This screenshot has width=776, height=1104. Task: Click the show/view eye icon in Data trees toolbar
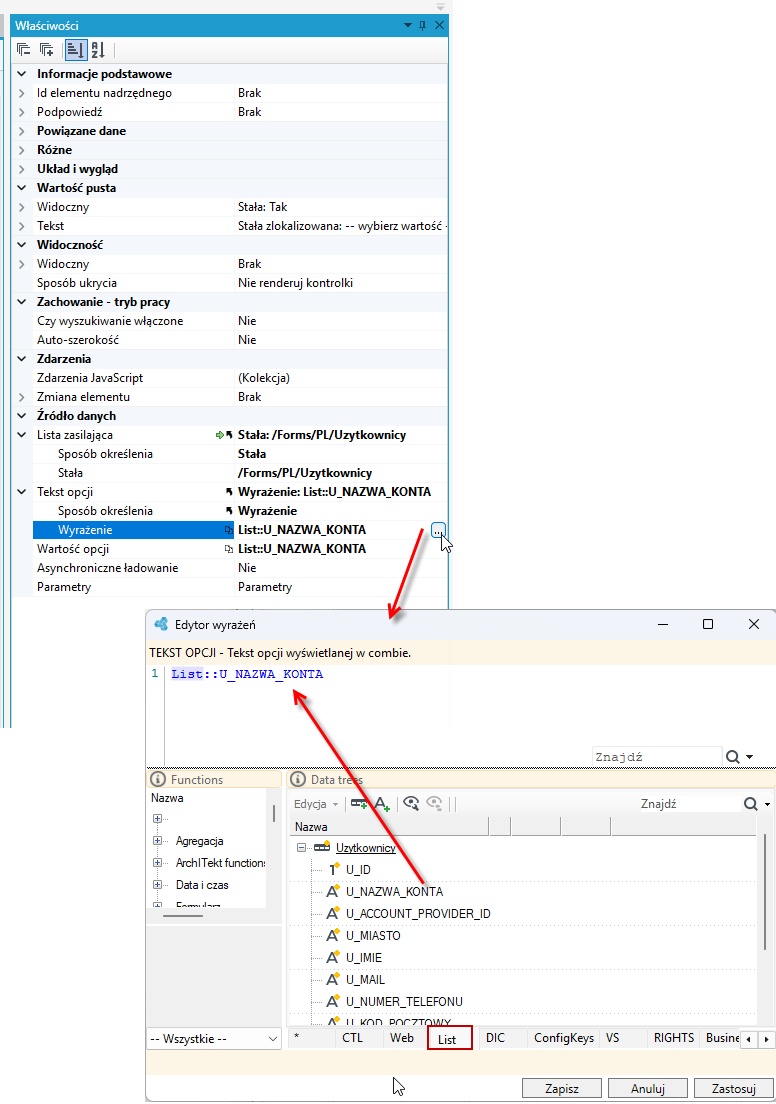411,803
